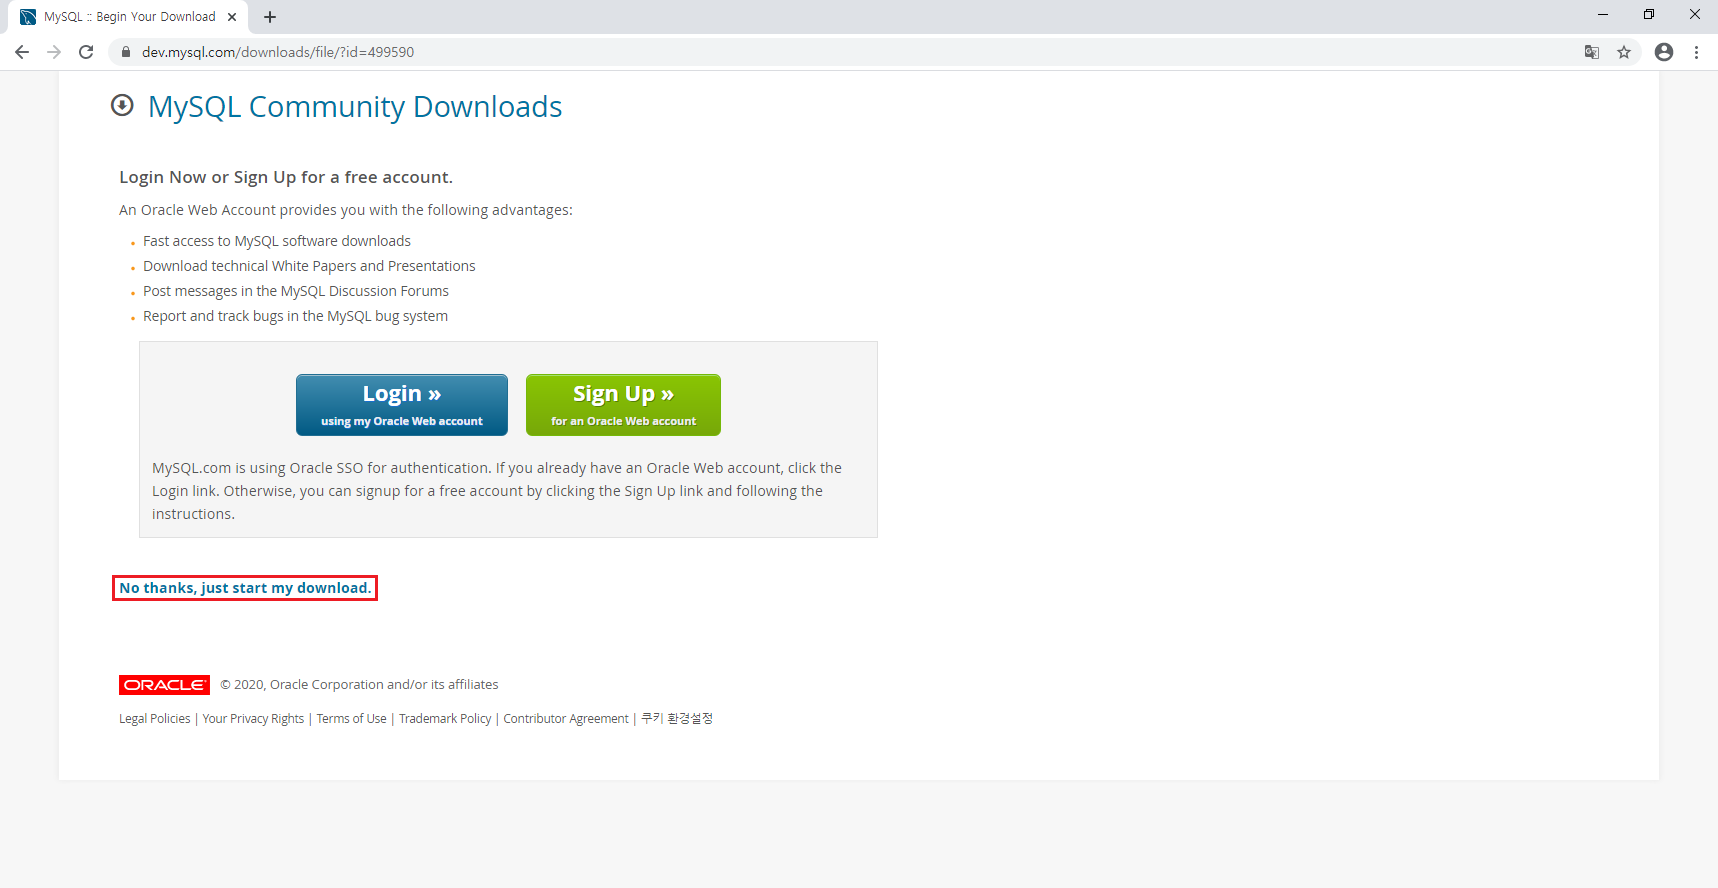Screen dimensions: 1718x888
Task: Open MySQL Community Downloads heading link
Action: pyautogui.click(x=355, y=107)
